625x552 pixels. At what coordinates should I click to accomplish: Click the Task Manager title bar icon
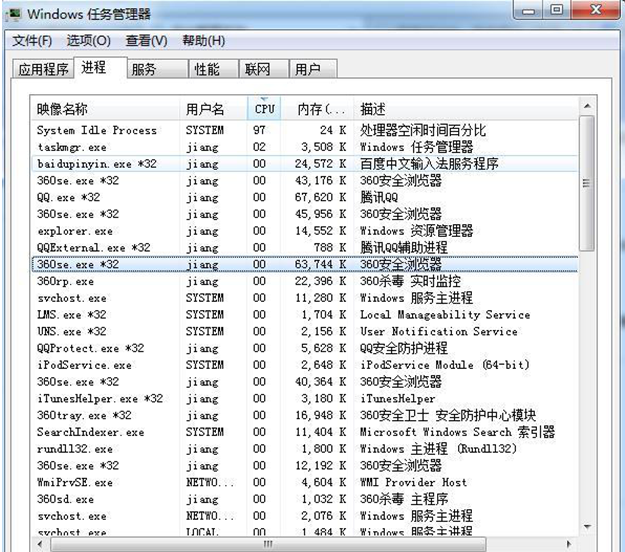pyautogui.click(x=14, y=14)
